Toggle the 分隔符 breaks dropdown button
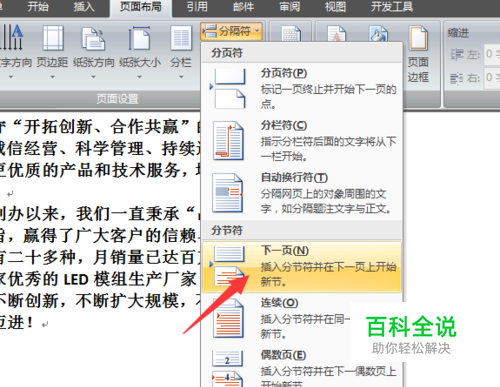This screenshot has height=387, width=500. 231,31
